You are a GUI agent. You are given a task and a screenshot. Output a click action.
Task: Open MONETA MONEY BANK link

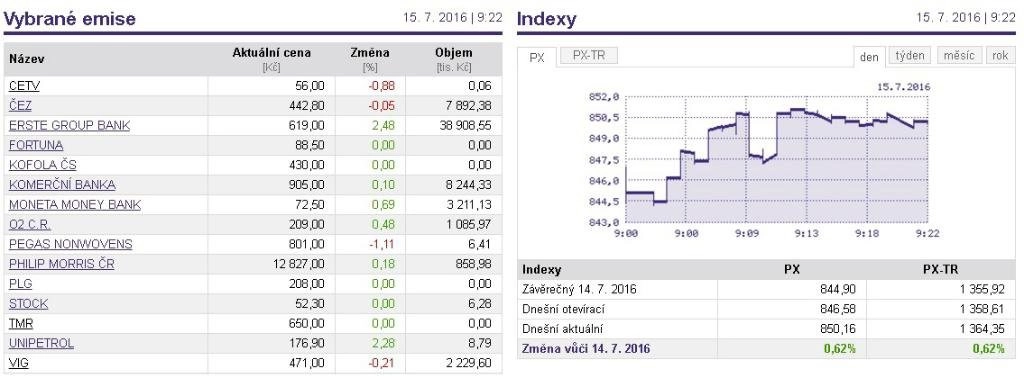click(75, 204)
